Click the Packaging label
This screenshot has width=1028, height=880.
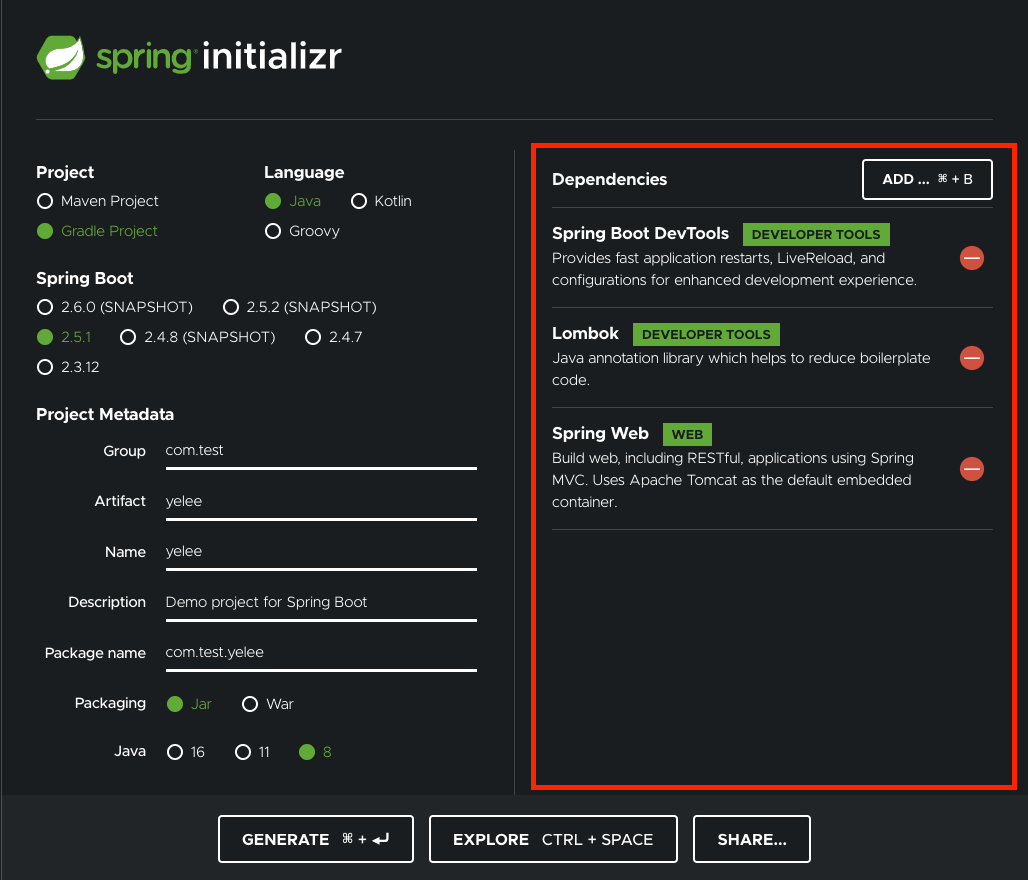tap(110, 703)
